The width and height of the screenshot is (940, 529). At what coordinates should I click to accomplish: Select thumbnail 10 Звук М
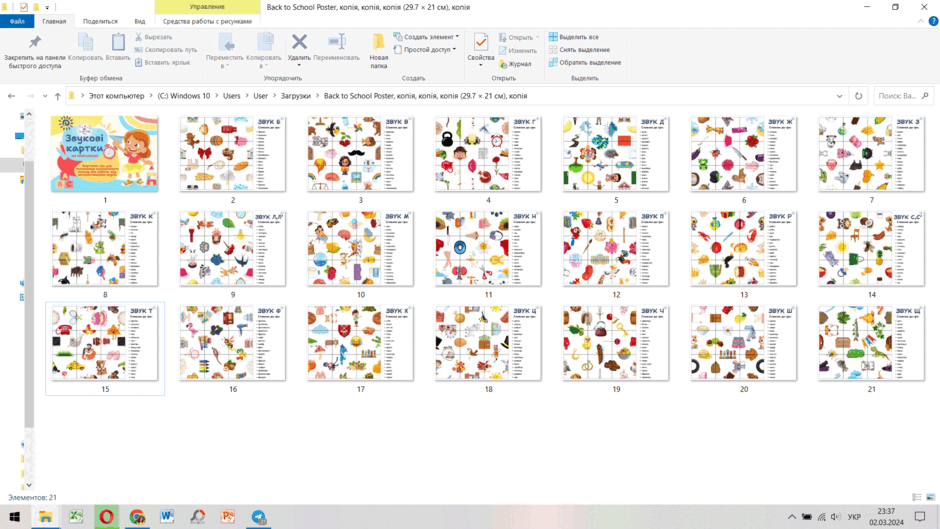click(360, 248)
